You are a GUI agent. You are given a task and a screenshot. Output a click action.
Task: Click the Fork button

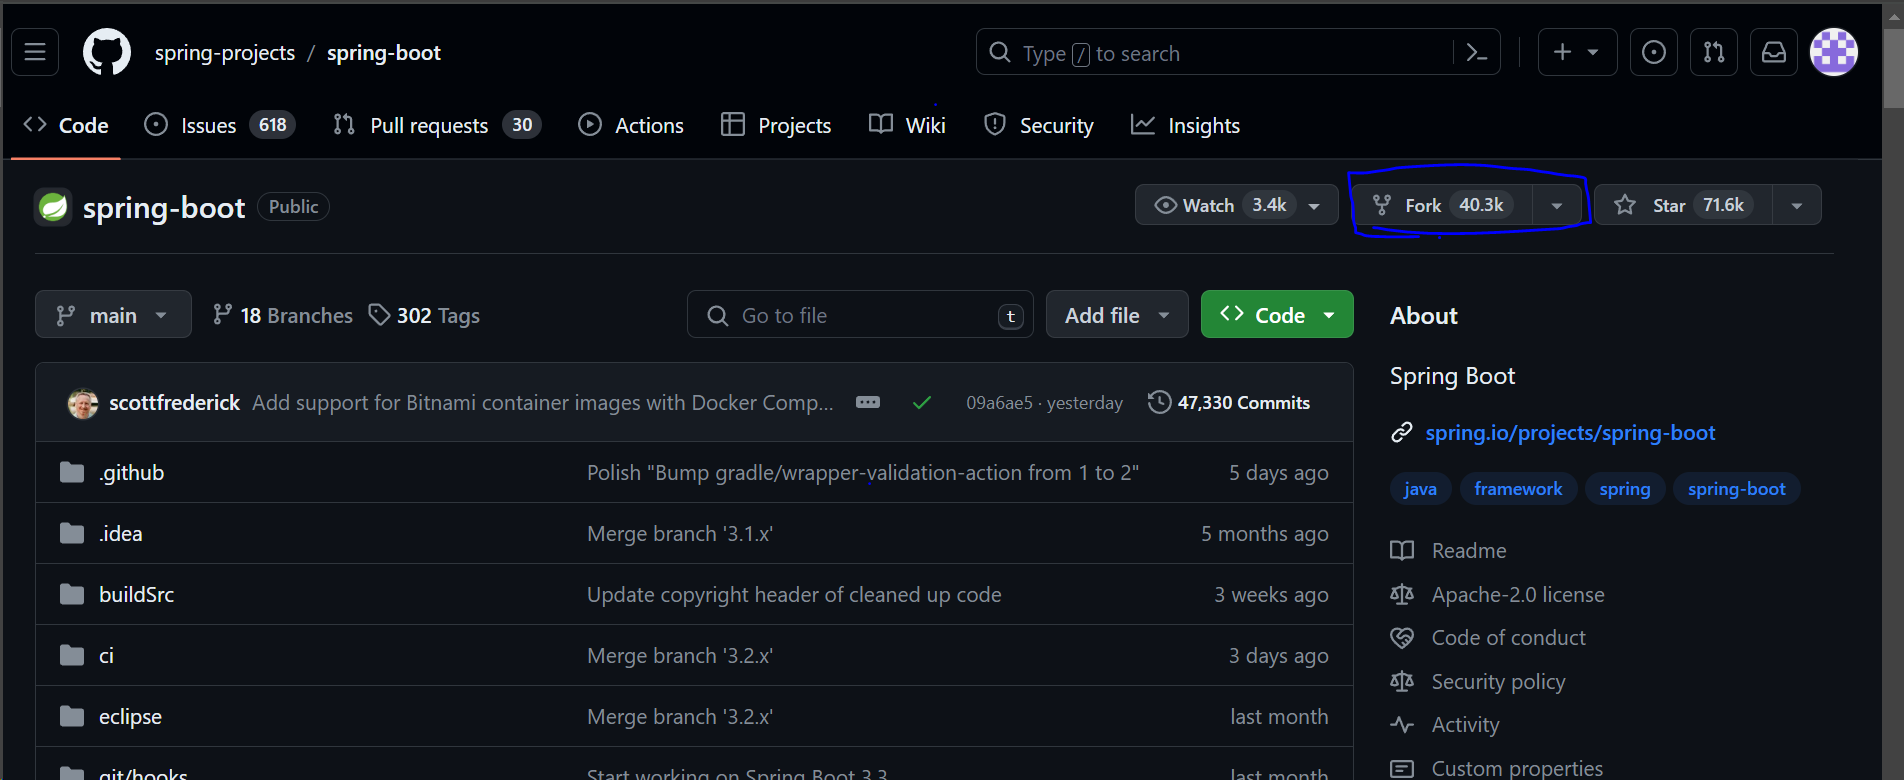[x=1443, y=205]
